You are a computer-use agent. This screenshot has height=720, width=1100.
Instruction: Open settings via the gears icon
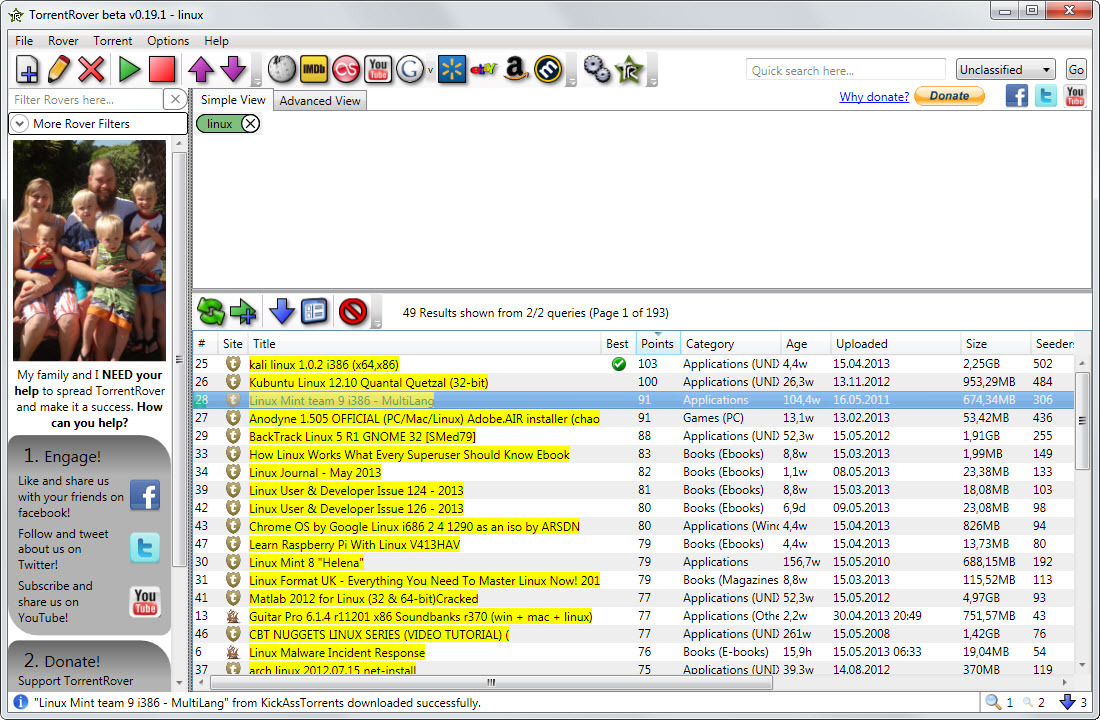pos(597,69)
